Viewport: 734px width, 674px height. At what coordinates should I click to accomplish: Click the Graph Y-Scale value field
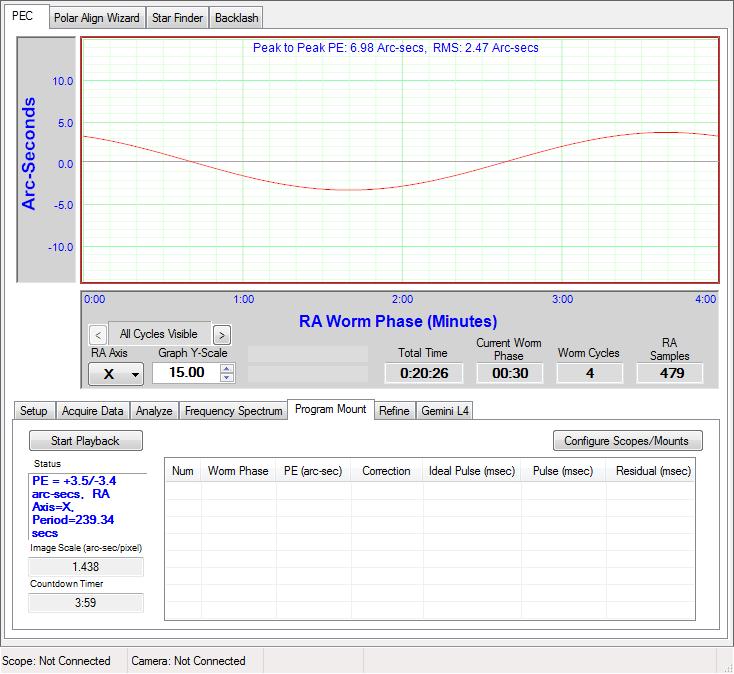pyautogui.click(x=186, y=373)
